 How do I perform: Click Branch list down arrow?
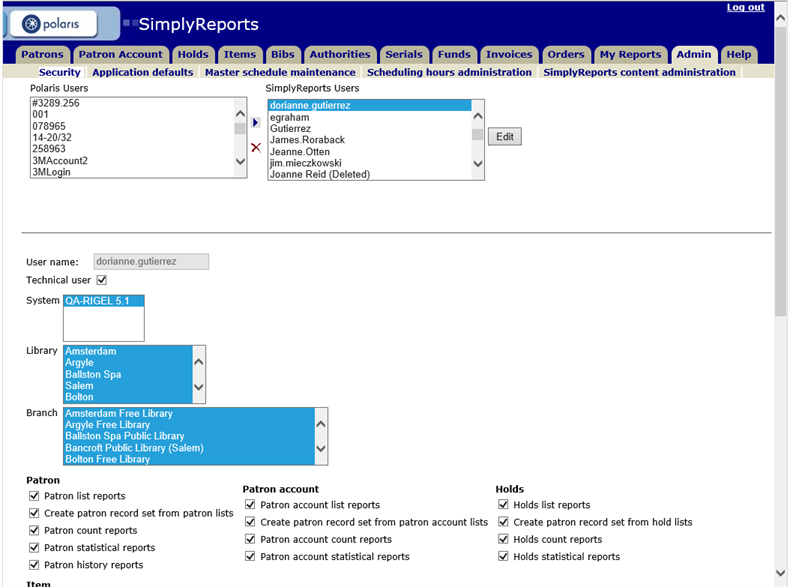(x=321, y=448)
